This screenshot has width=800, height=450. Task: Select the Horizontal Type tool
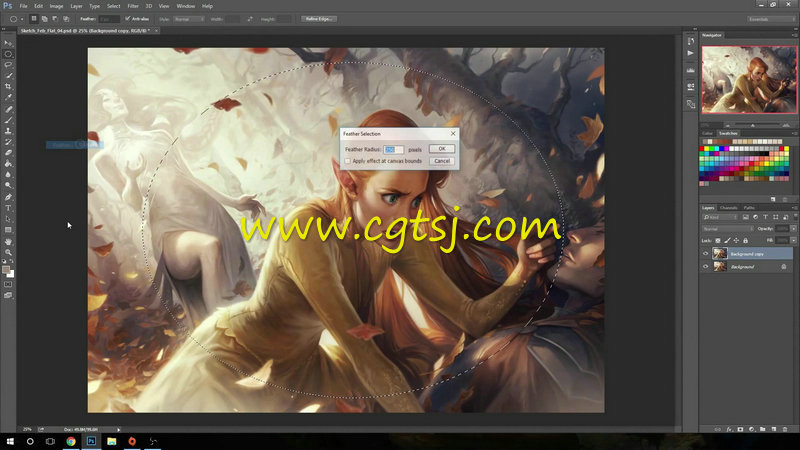coord(8,208)
